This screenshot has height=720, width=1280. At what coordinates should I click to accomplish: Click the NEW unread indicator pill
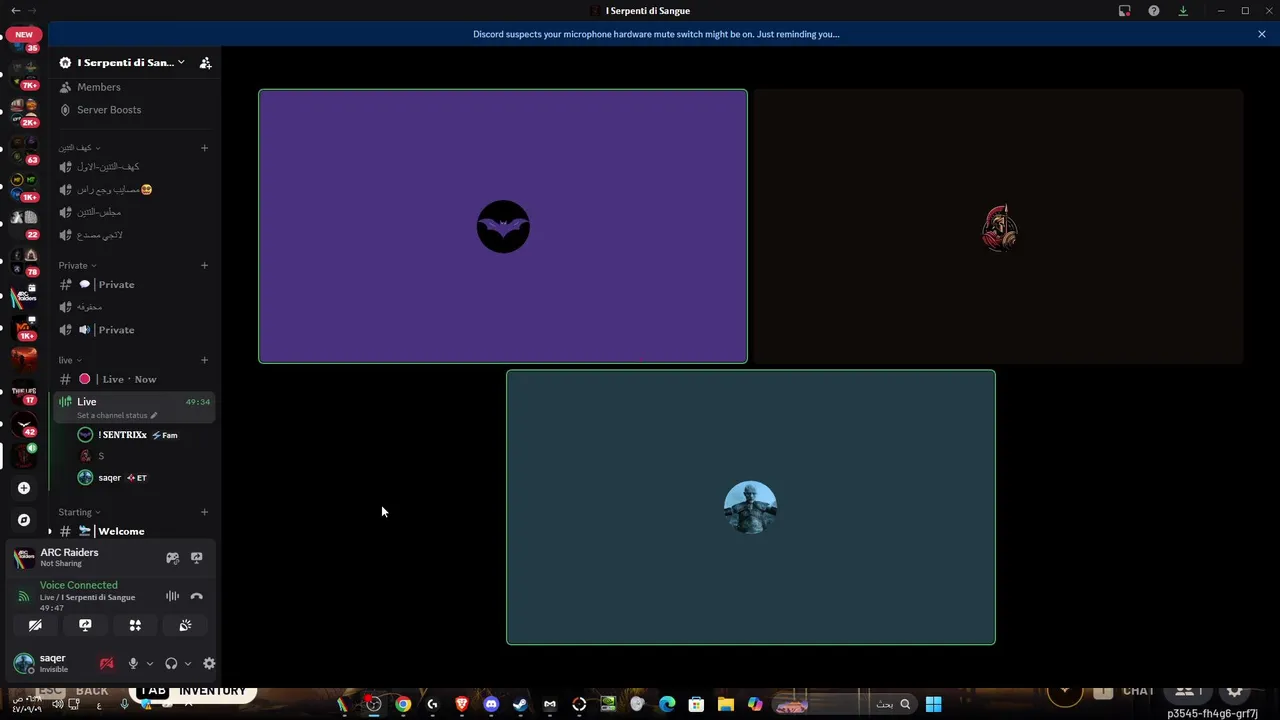[x=23, y=34]
